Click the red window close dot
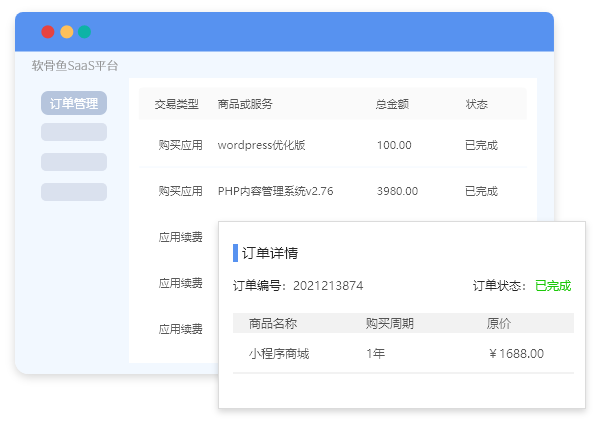 point(48,32)
